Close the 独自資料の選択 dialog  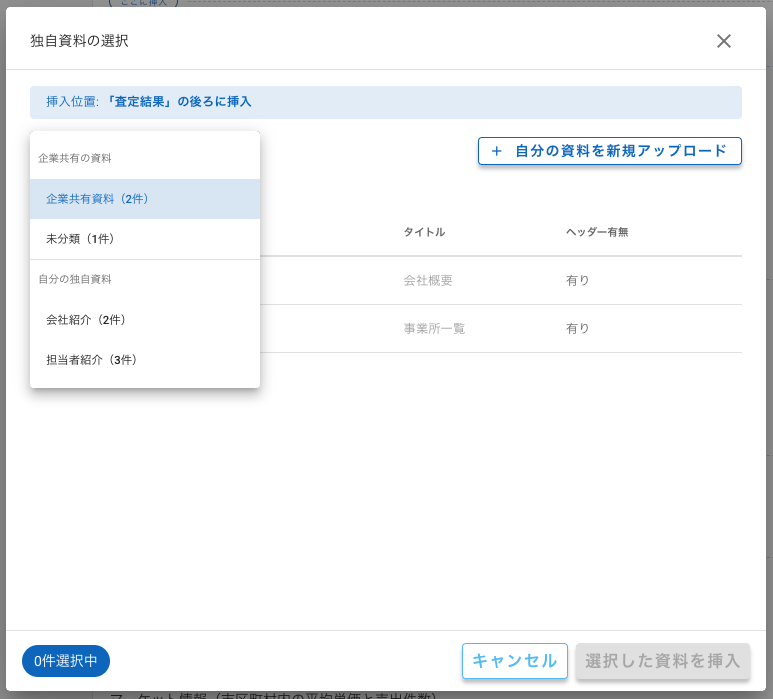pyautogui.click(x=723, y=41)
